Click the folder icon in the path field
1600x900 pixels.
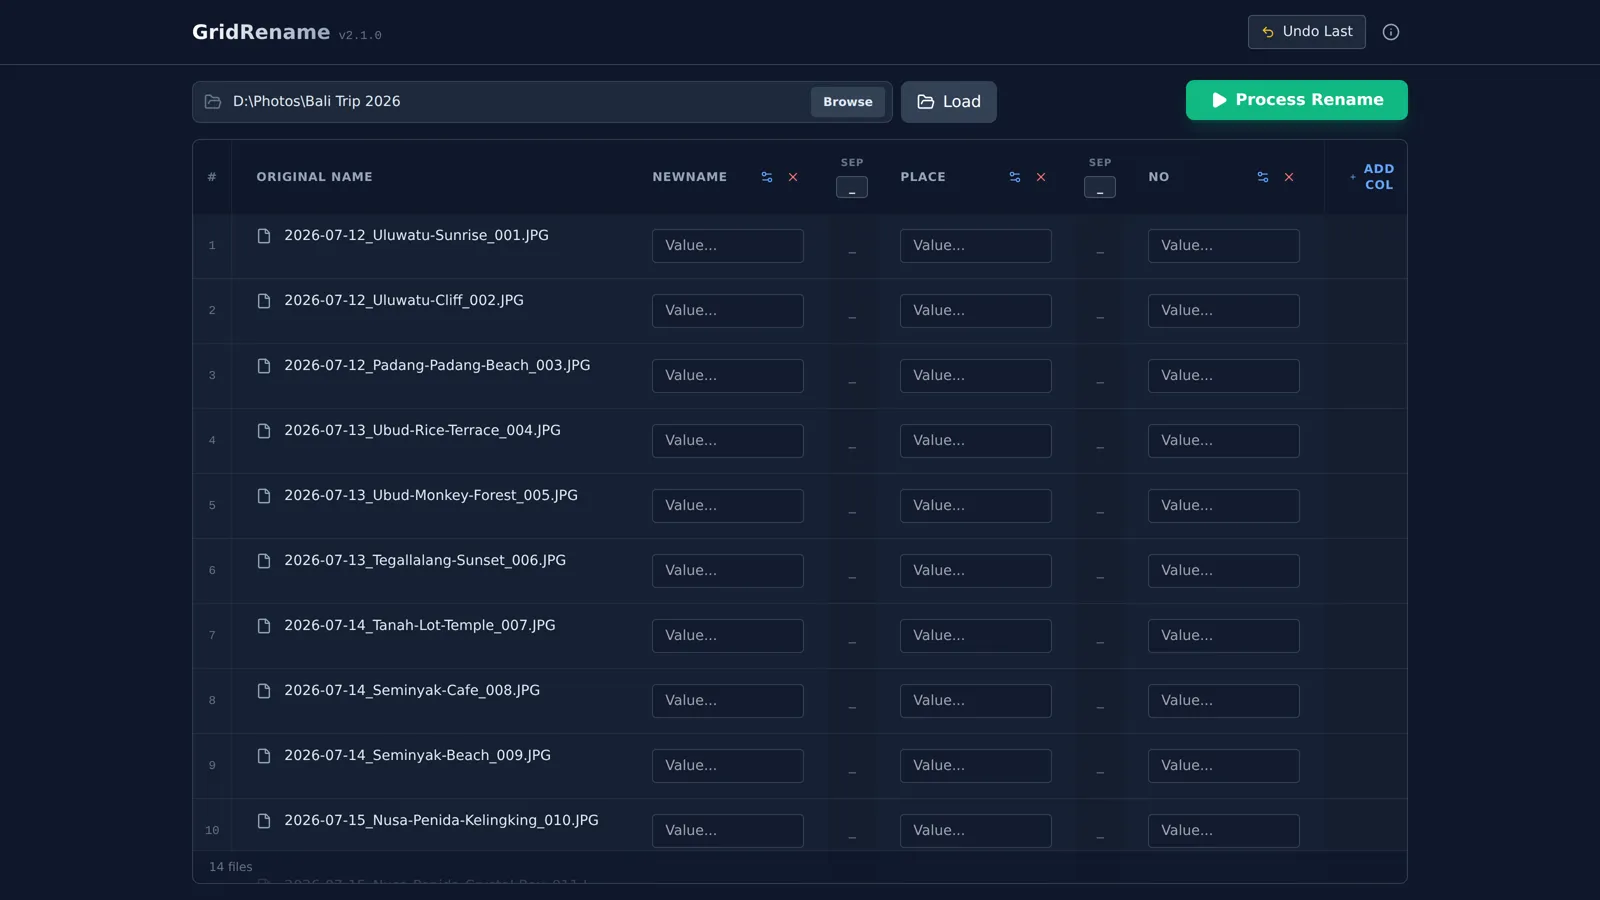tap(213, 102)
